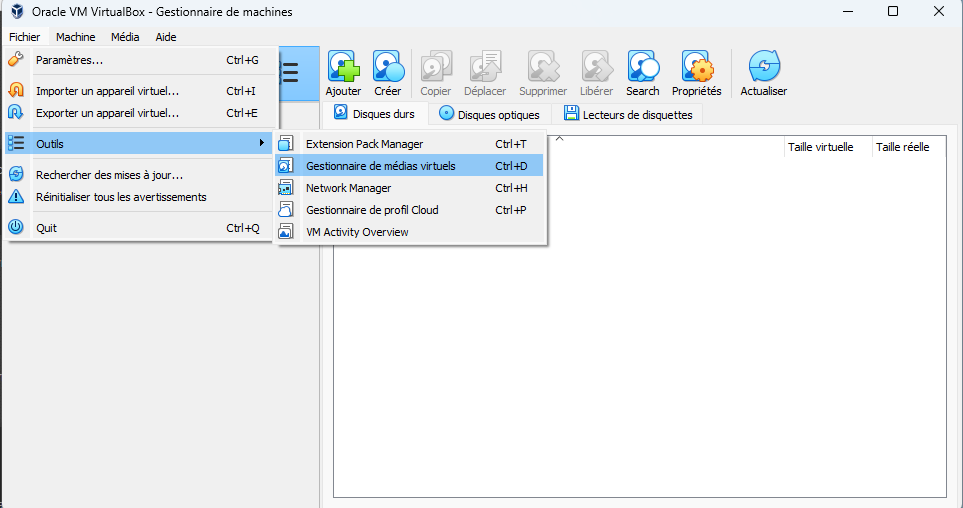Click the power icon beside Quit
Viewport: 963px width, 508px height.
tap(16, 227)
